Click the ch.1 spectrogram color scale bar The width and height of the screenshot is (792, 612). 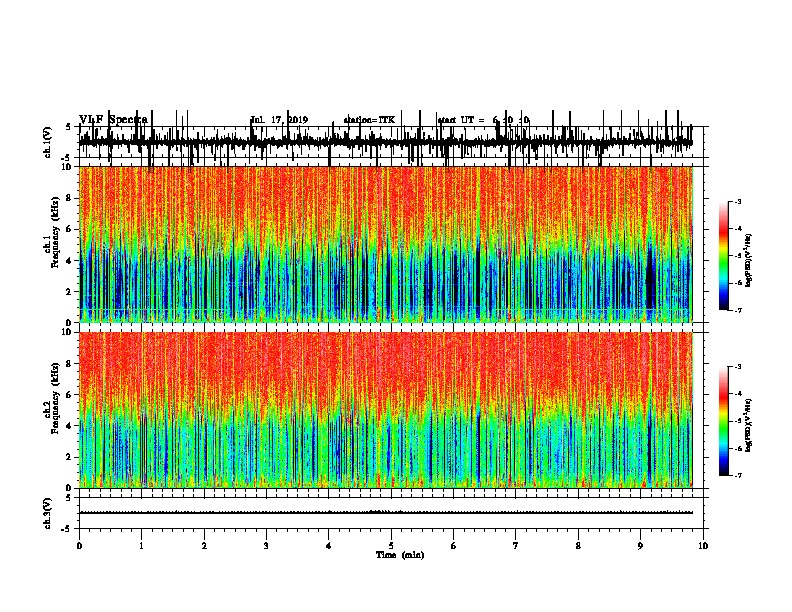click(723, 256)
